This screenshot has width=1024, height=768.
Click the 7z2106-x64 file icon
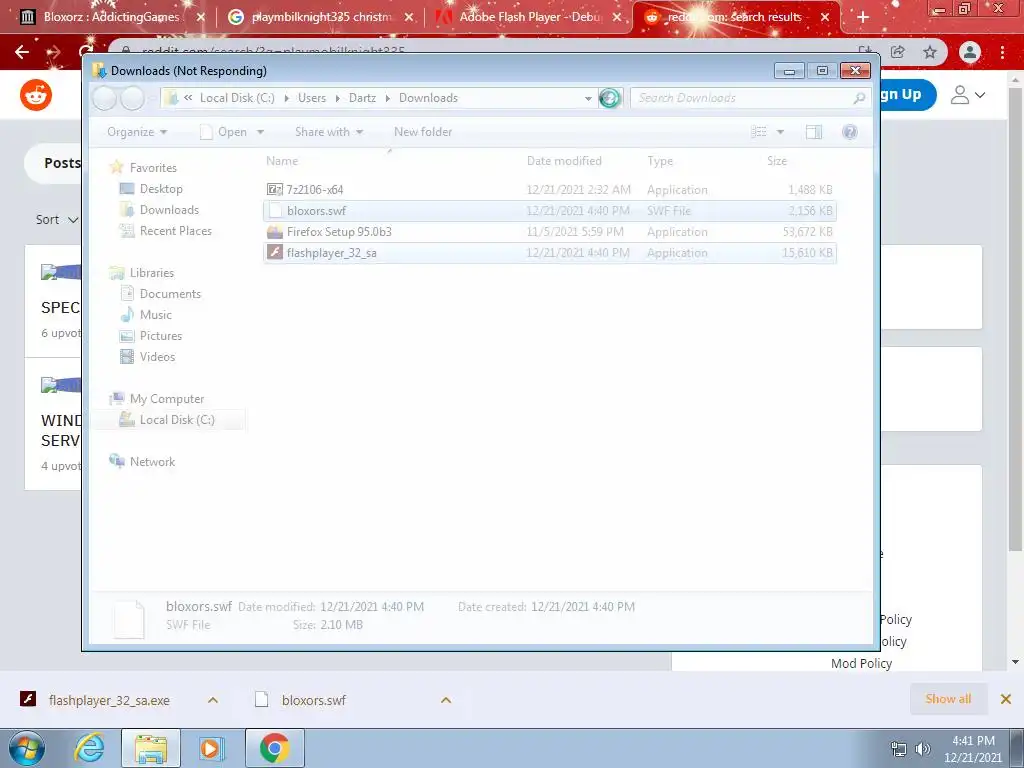pos(275,189)
